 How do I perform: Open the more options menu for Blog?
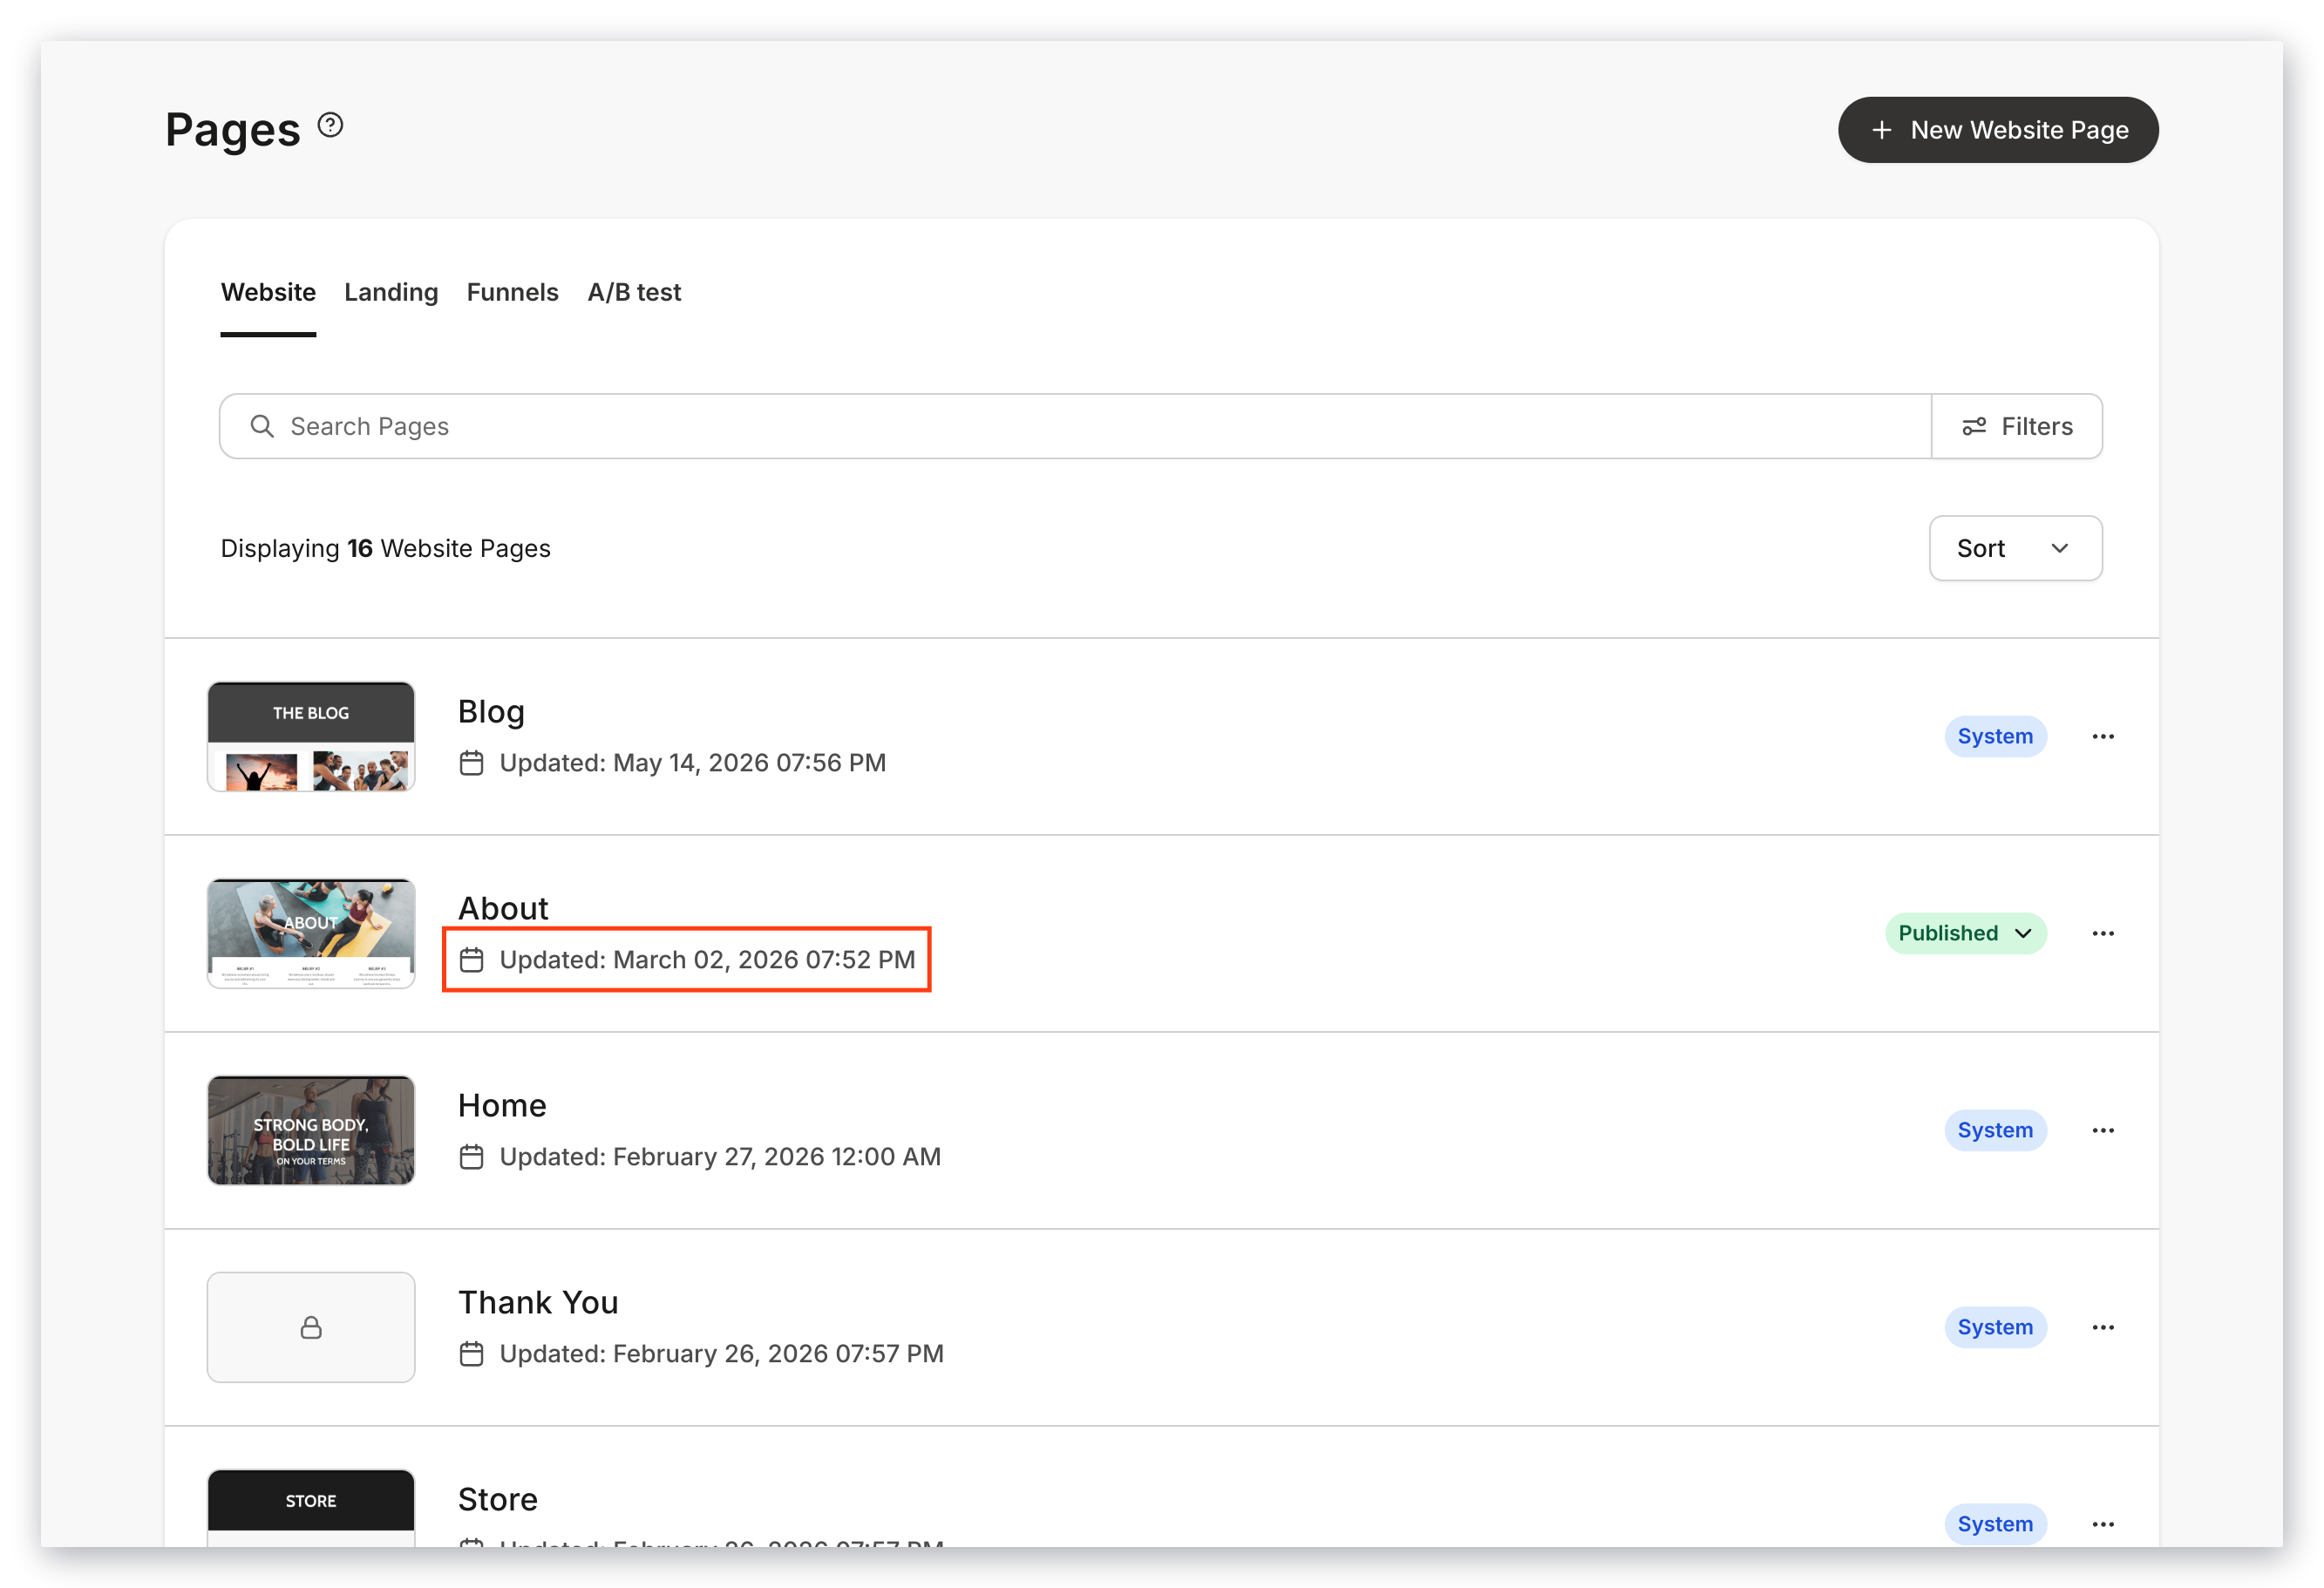[x=2102, y=736]
